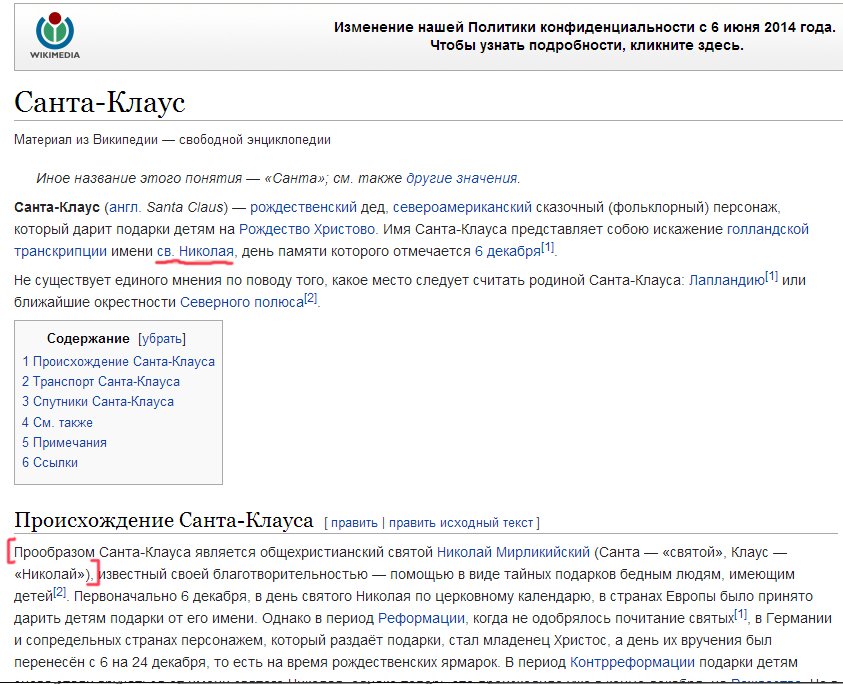Screen dimensions: 843x684
Task: Open the Николай Мирликийский link
Action: [x=512, y=551]
